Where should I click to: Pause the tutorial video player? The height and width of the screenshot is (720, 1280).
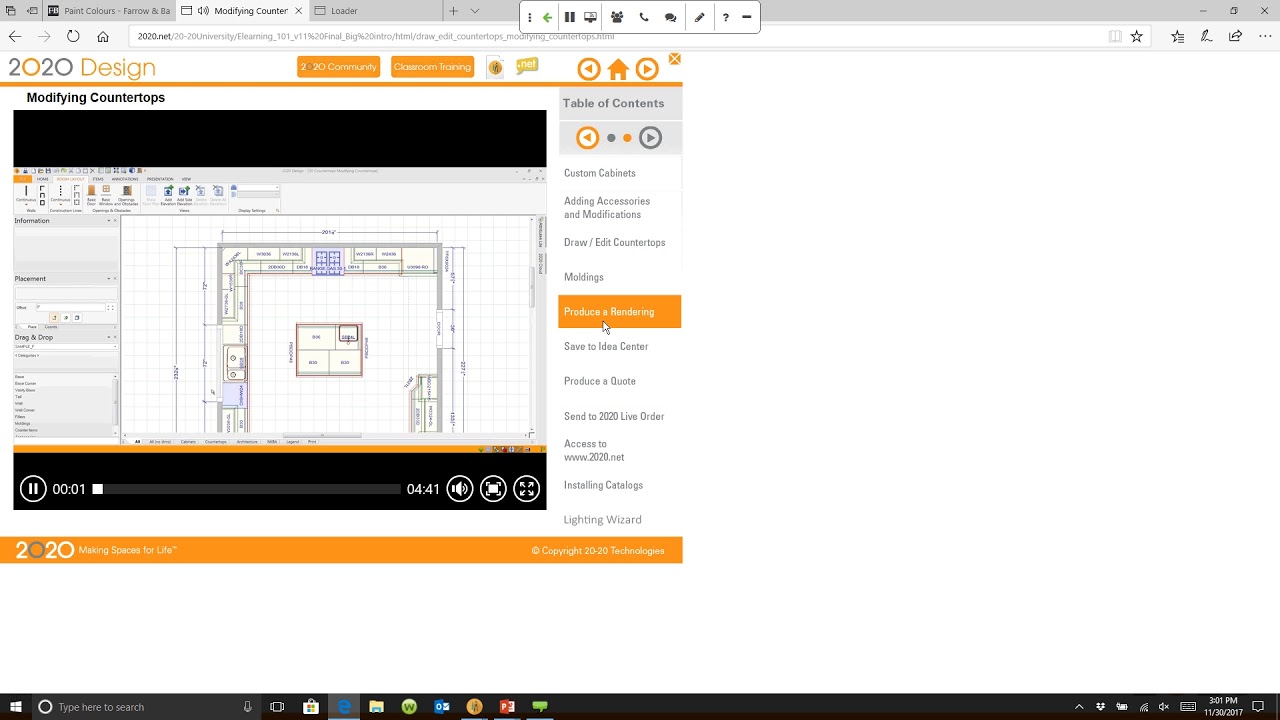coord(33,489)
